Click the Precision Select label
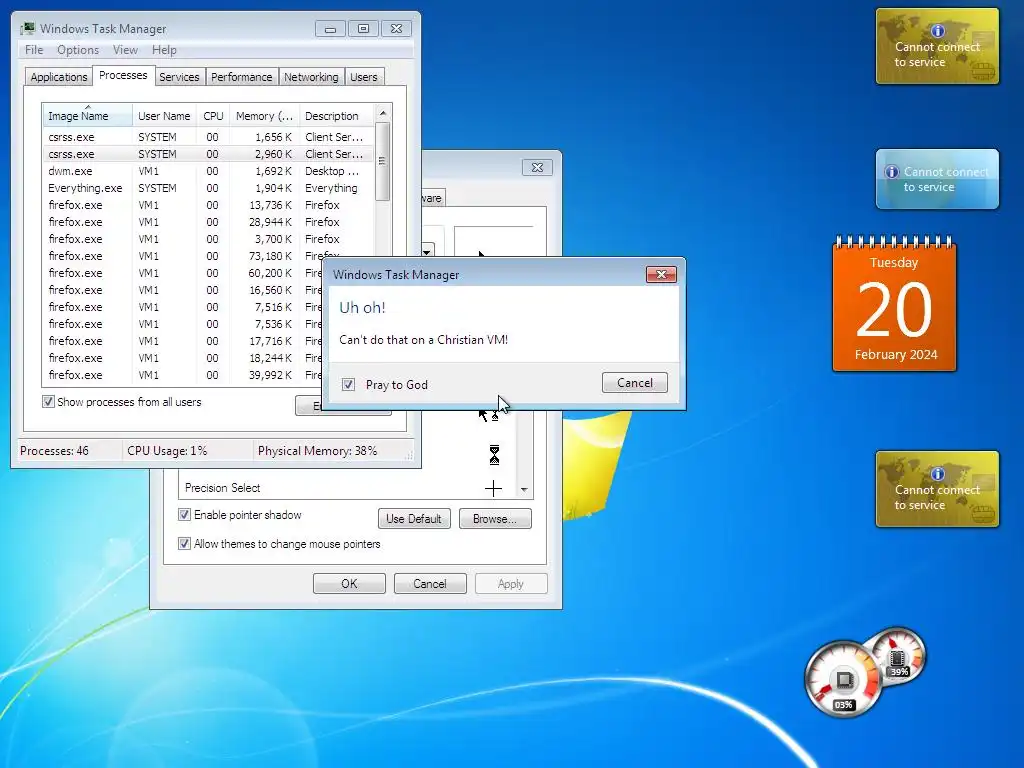This screenshot has height=768, width=1024. [x=222, y=488]
